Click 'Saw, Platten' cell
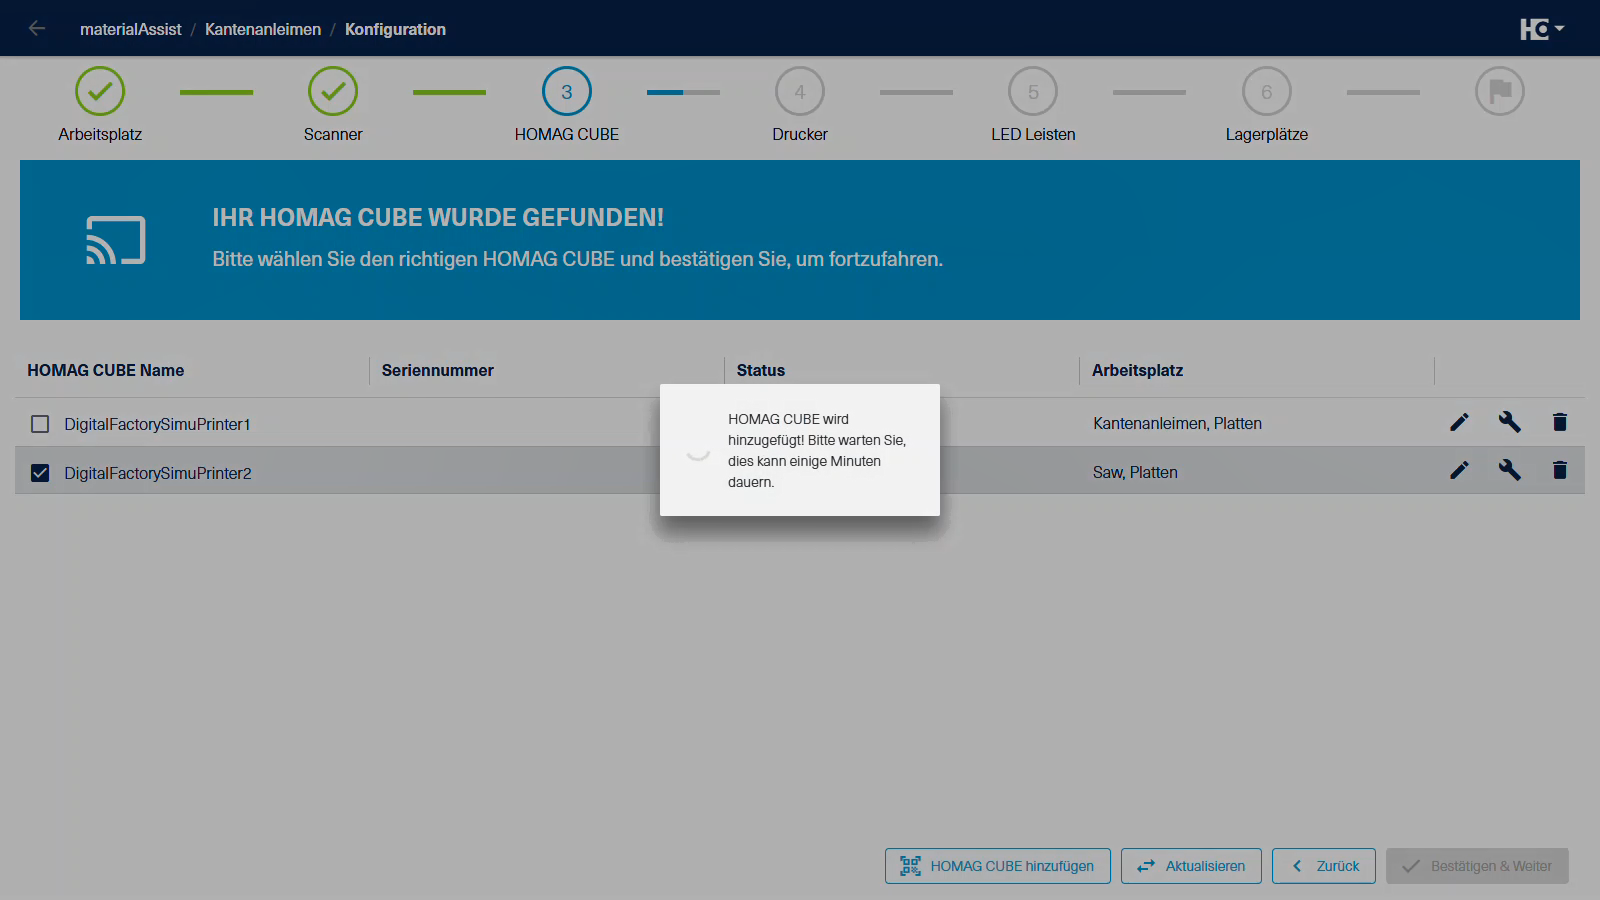 1135,472
